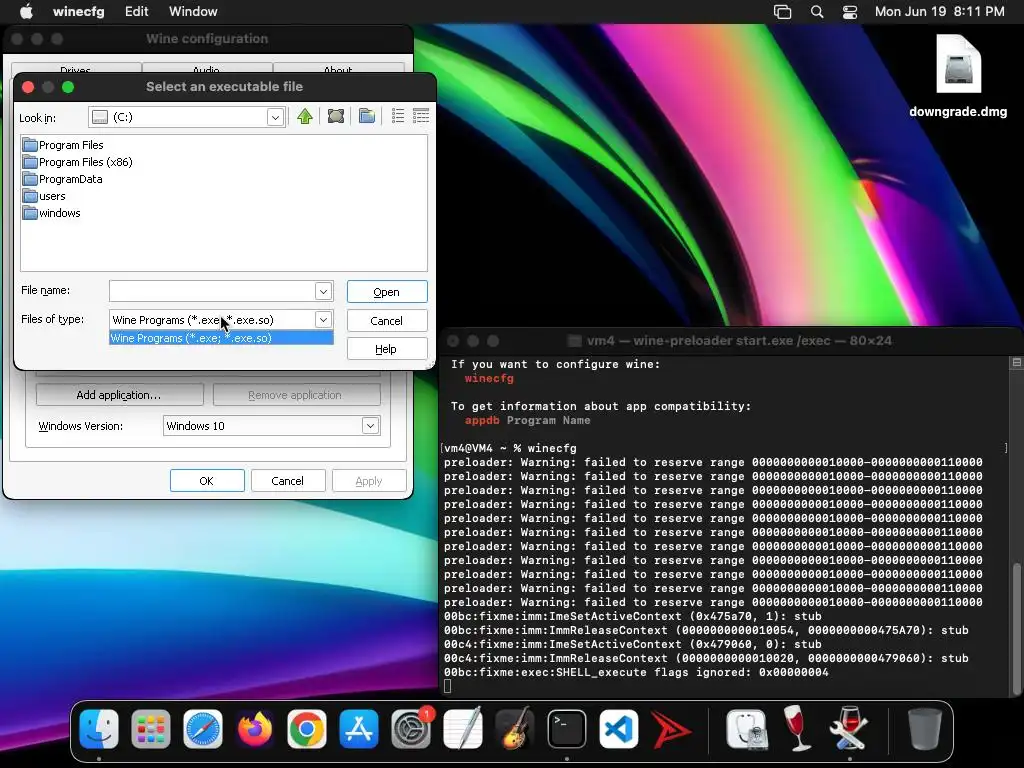Switch to the Drives tab
Screen dimensions: 1024x768
click(x=76, y=68)
